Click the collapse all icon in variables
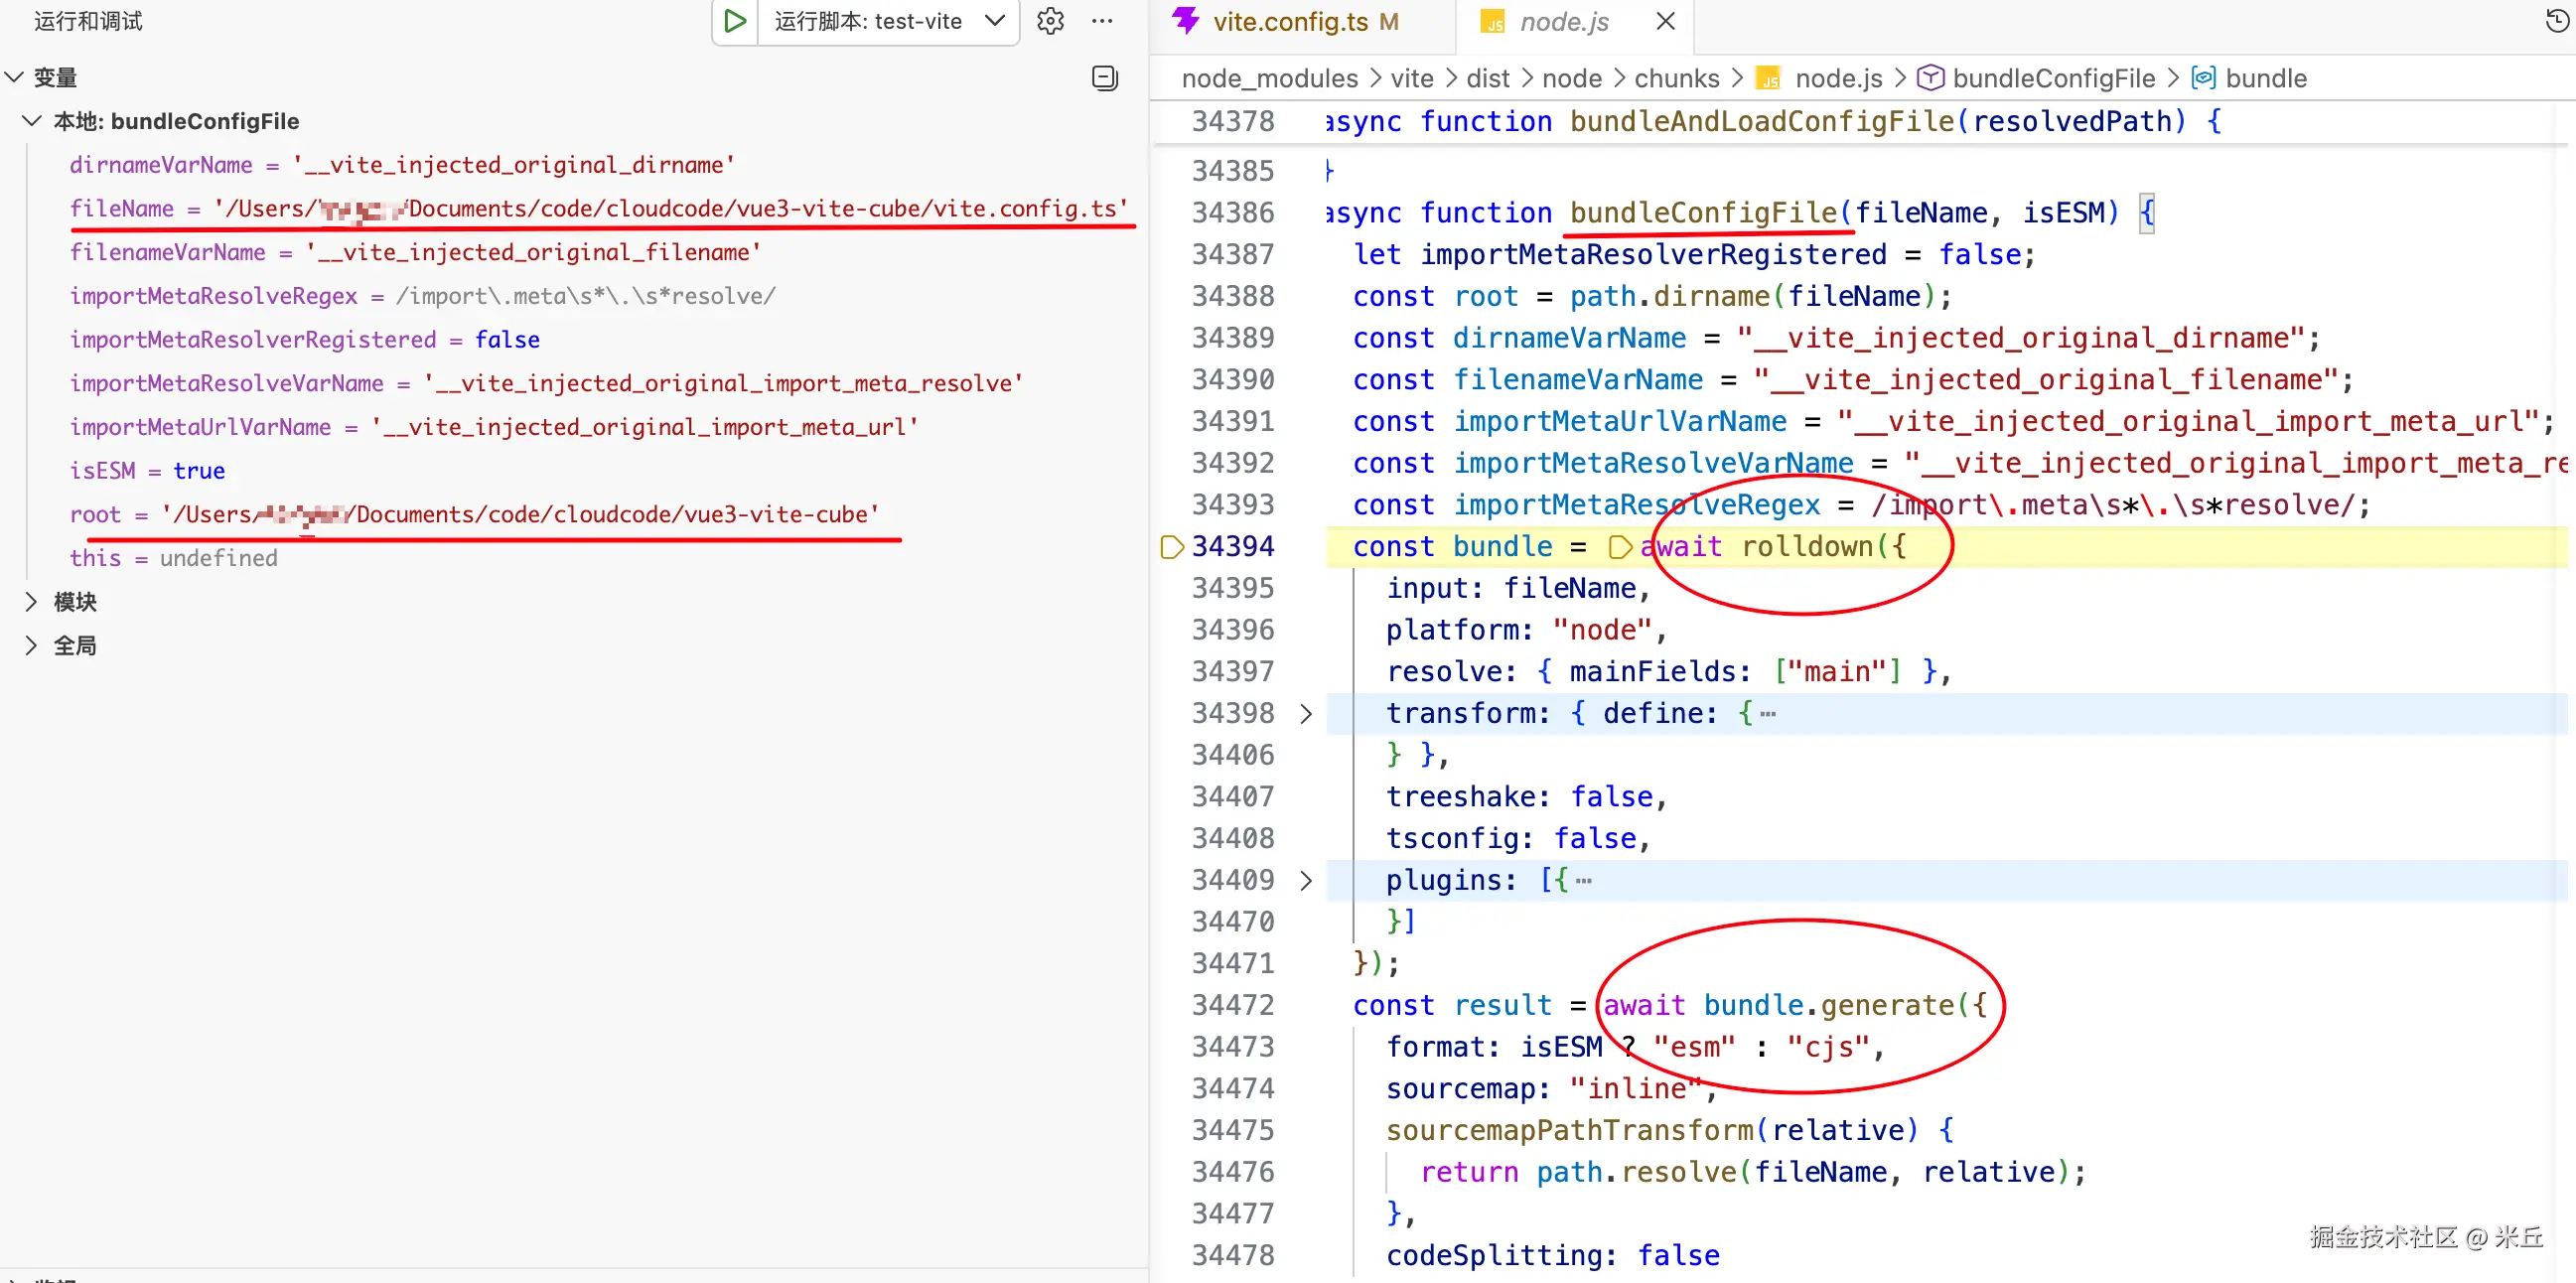2576x1283 pixels. click(1104, 78)
